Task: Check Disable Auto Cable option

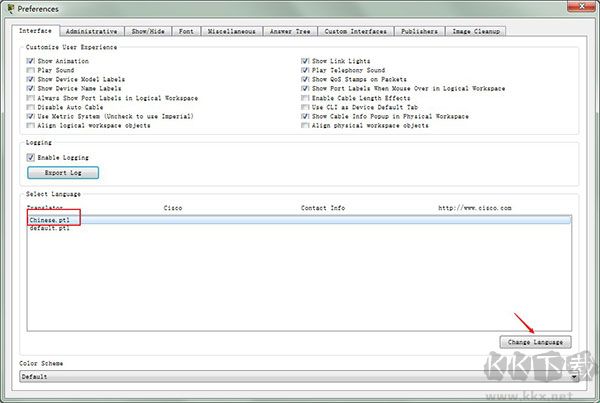Action: 30,107
